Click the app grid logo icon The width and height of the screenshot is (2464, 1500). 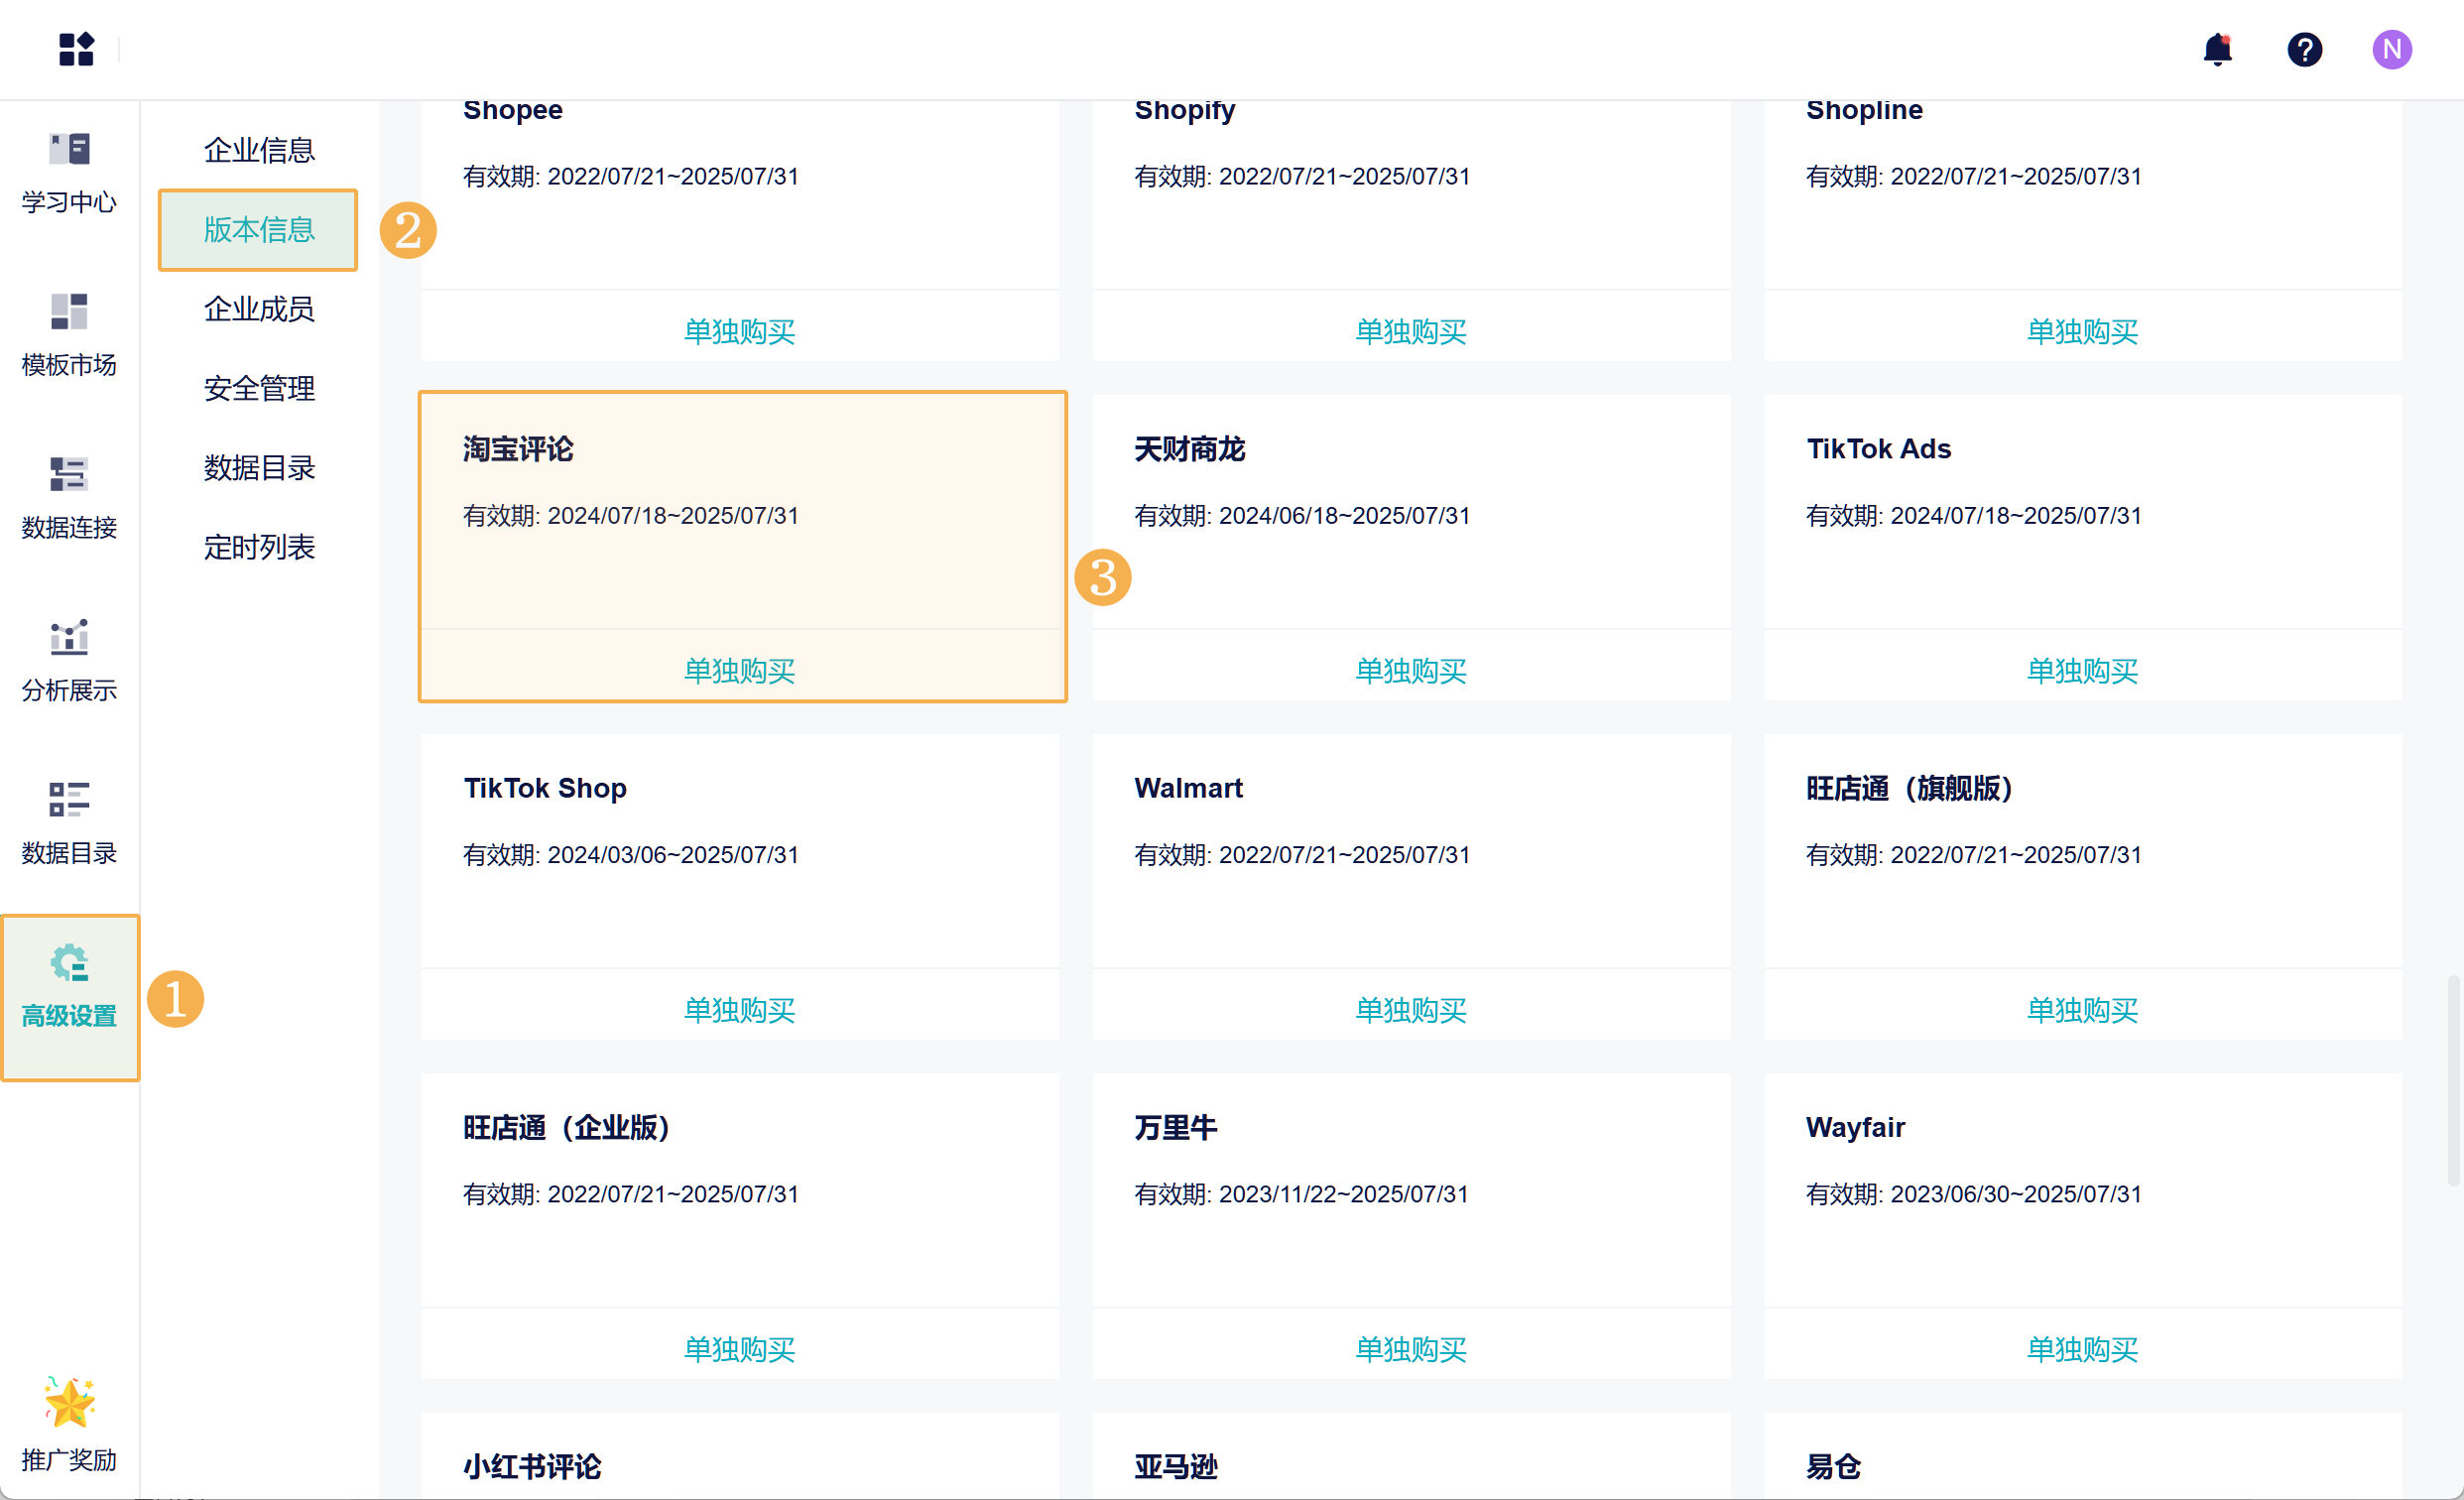point(76,49)
